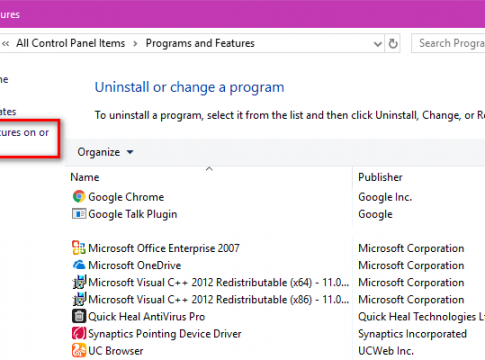
Task: Open breadcrumb arrow after All Control Panel Items
Action: (x=135, y=44)
